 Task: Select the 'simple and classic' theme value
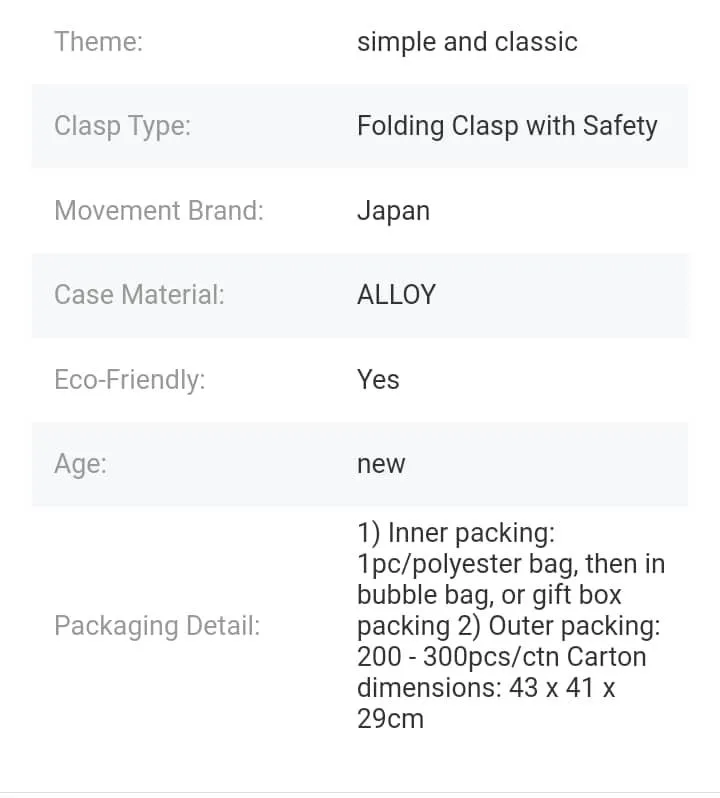pos(467,42)
